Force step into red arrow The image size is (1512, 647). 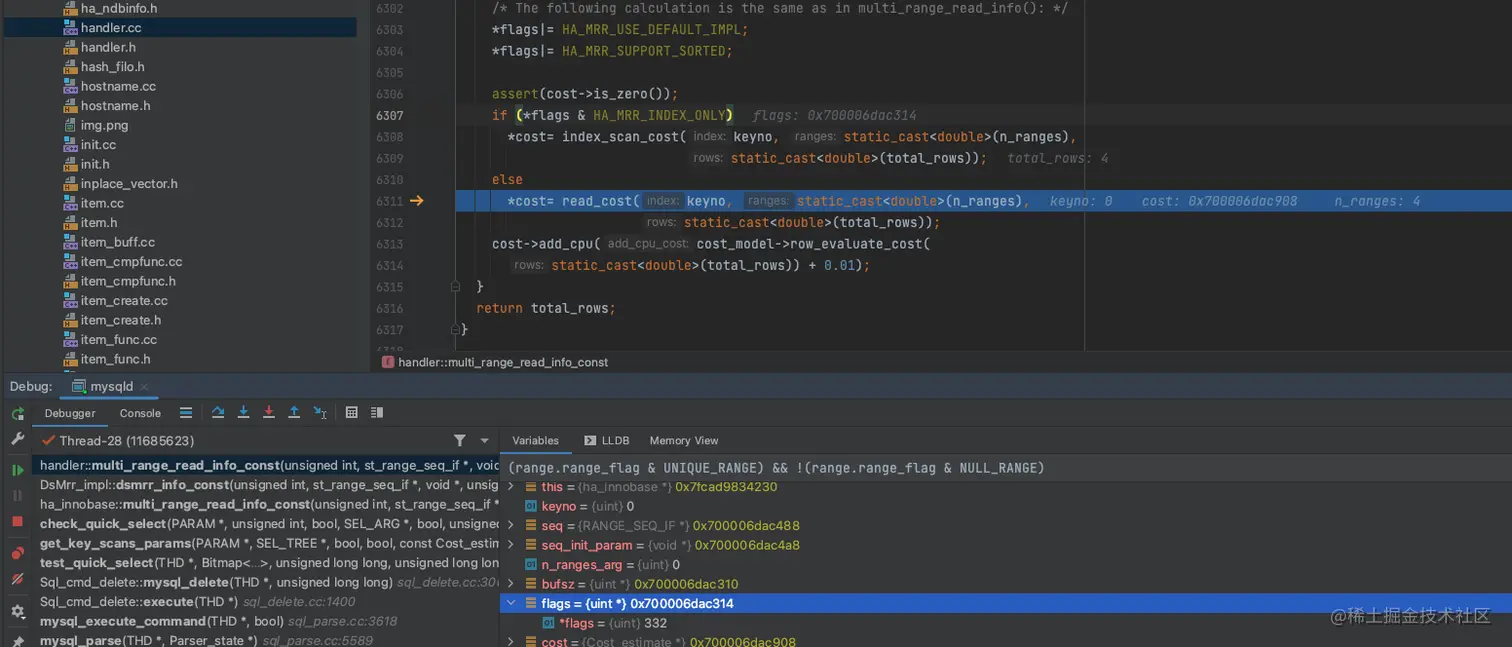tap(268, 413)
